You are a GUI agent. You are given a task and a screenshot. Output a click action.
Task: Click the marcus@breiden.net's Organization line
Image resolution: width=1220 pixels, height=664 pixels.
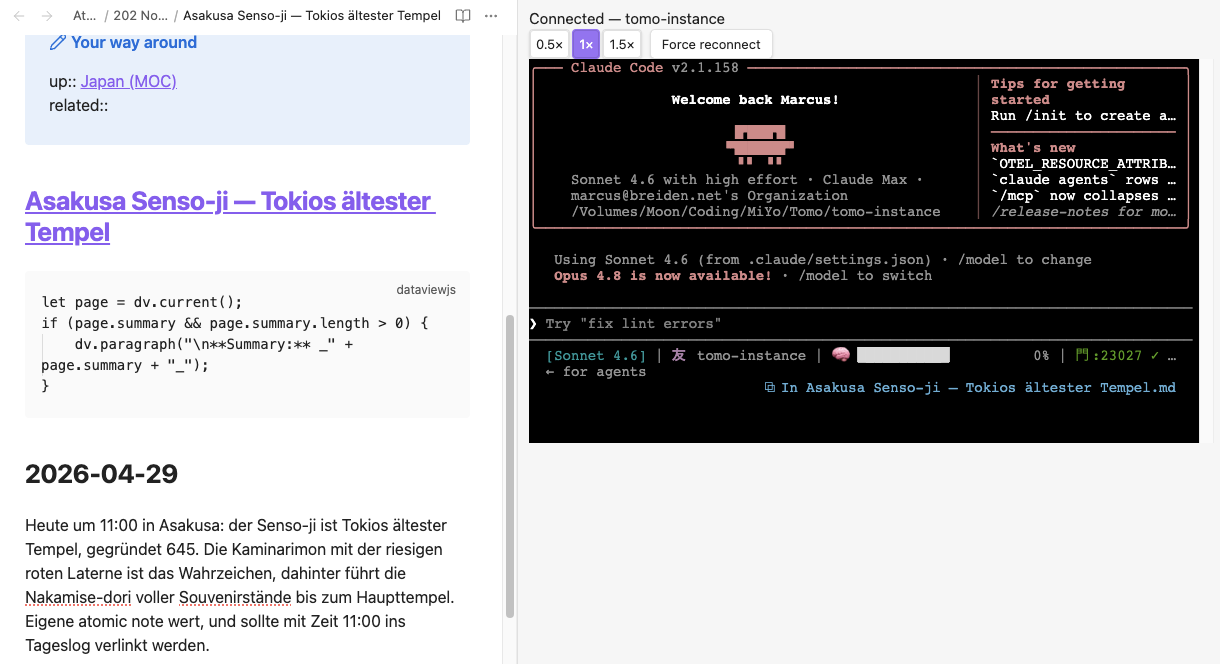709,195
